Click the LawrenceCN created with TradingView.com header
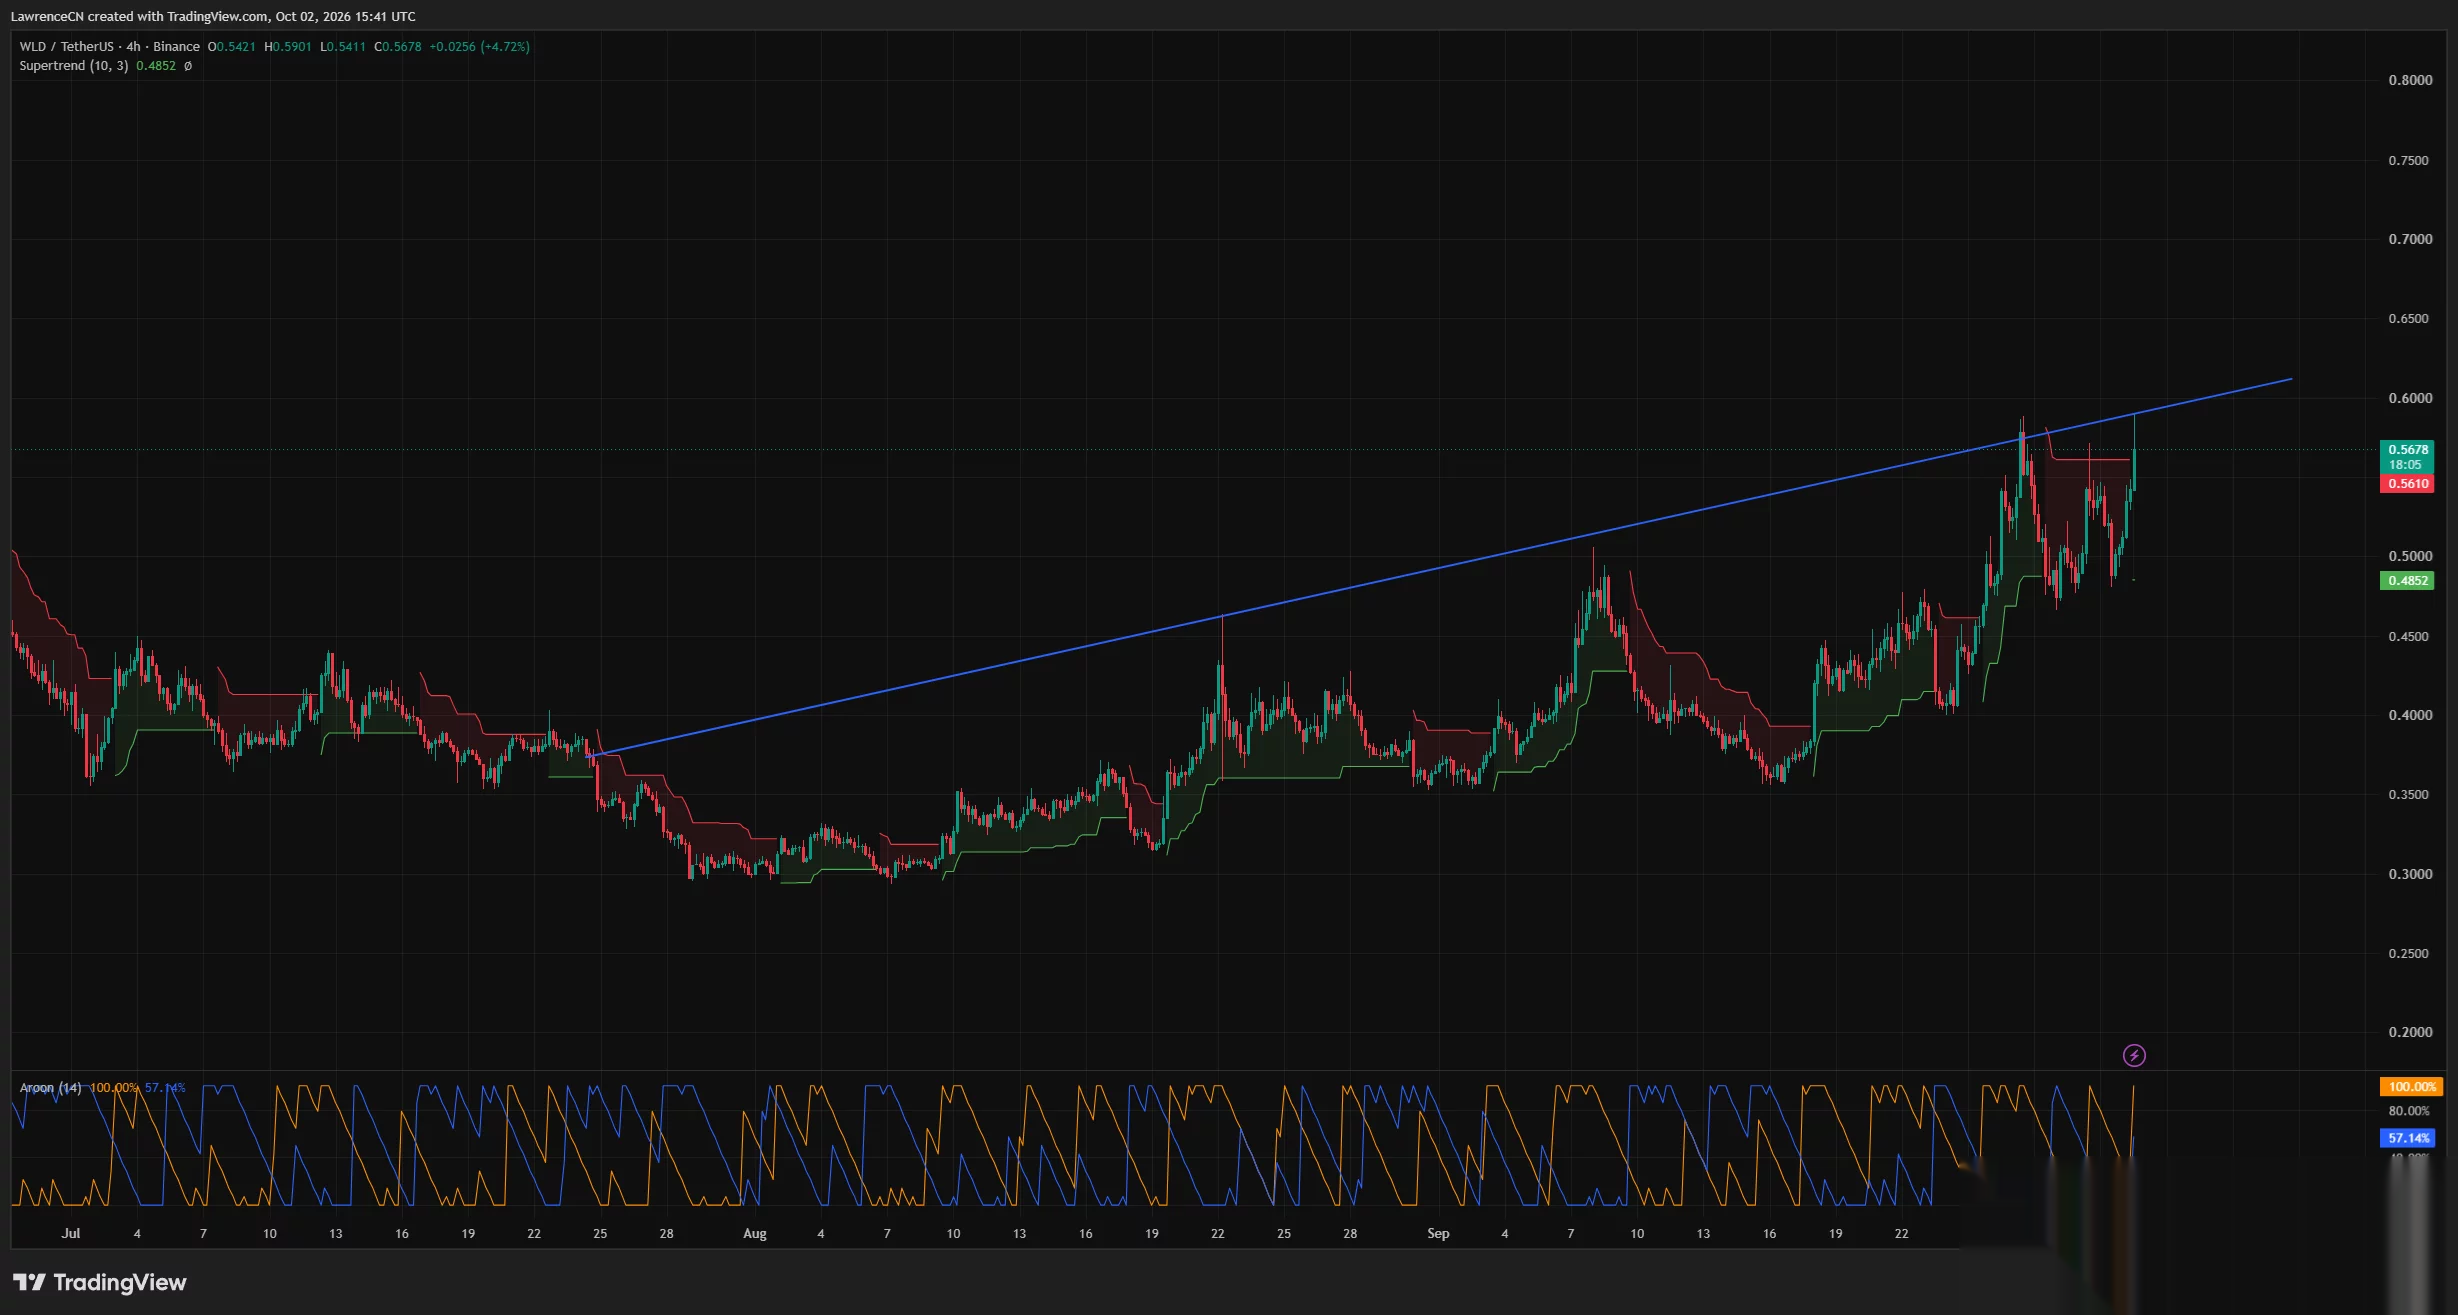This screenshot has height=1315, width=2458. pyautogui.click(x=213, y=16)
